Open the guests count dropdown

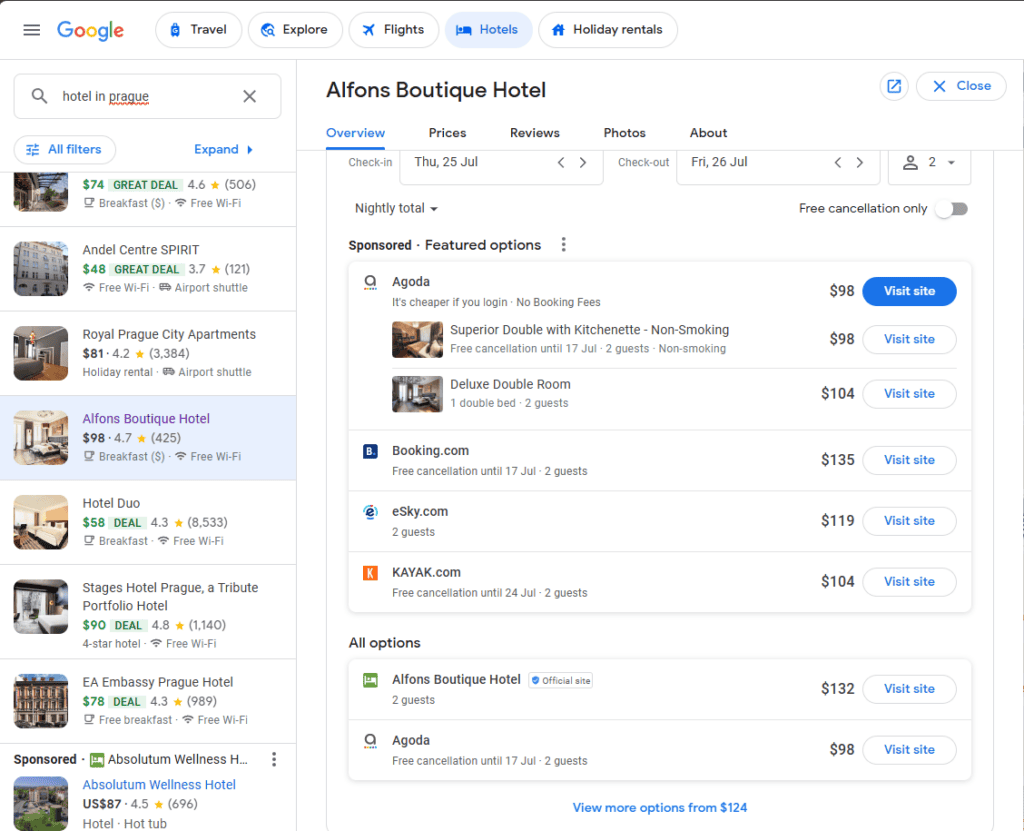(930, 163)
